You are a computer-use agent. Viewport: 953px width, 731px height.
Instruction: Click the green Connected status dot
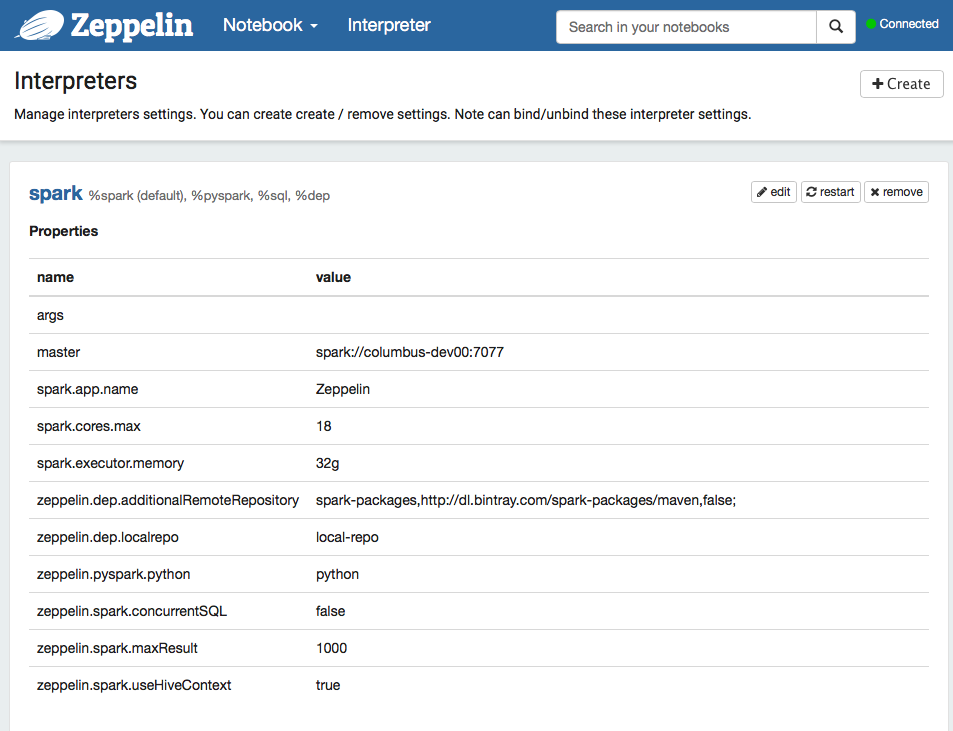tap(870, 24)
